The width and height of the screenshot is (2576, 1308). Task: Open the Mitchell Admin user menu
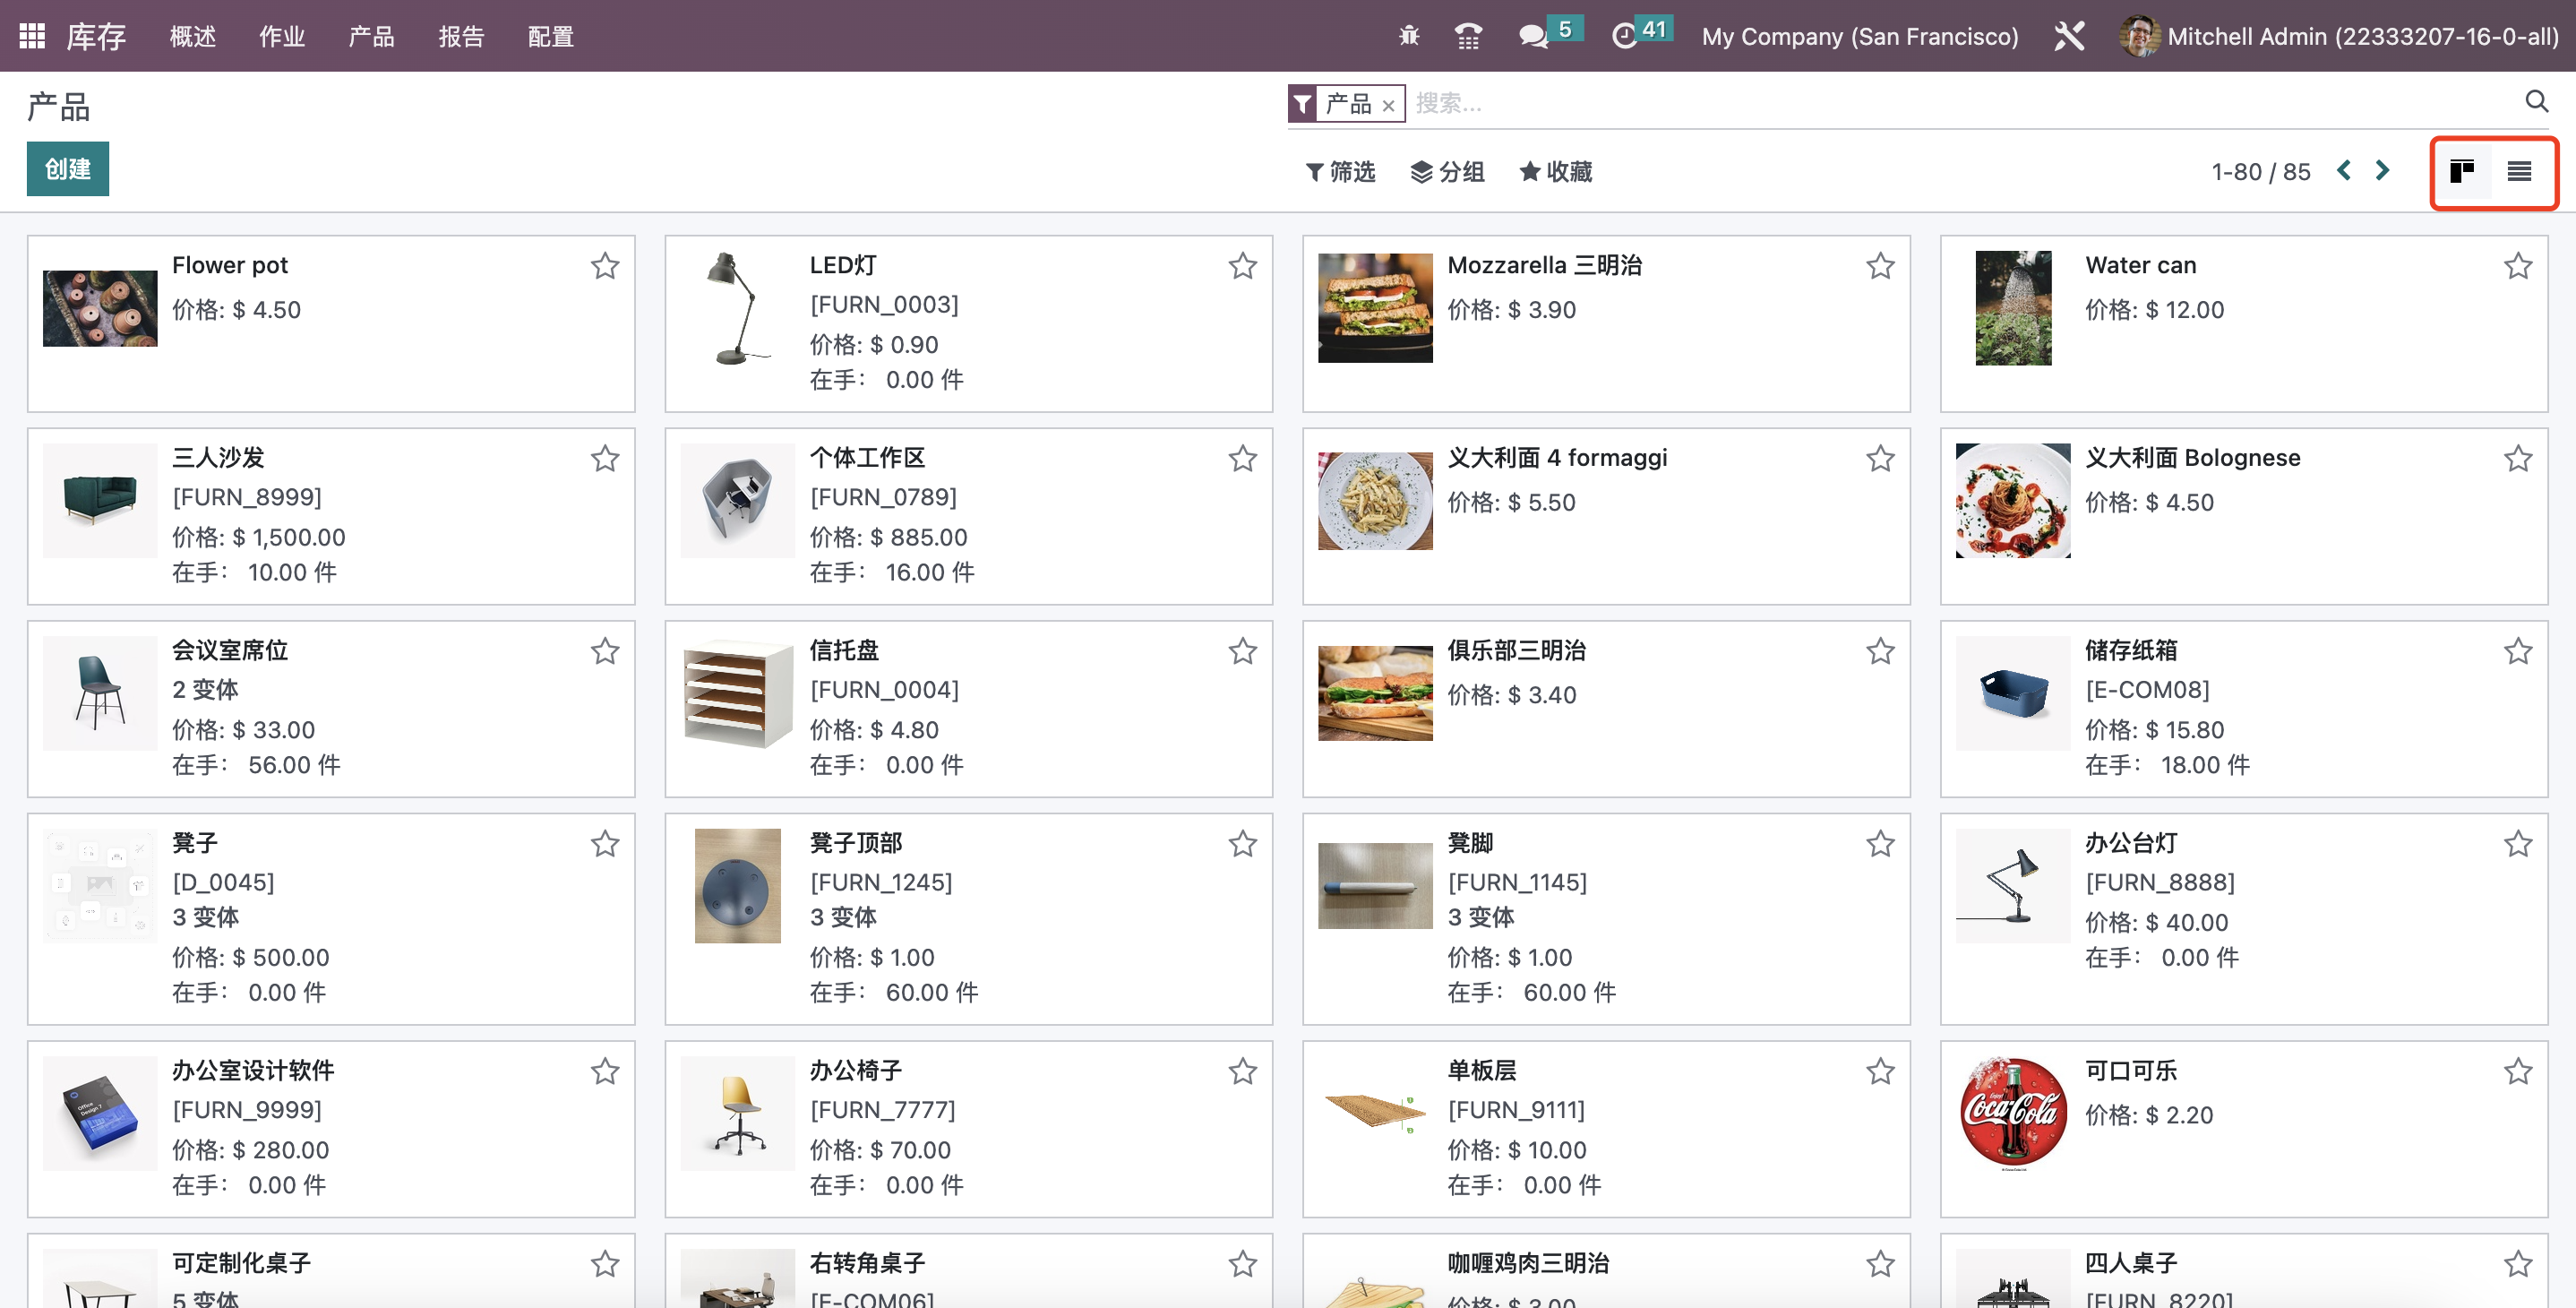click(x=2339, y=36)
